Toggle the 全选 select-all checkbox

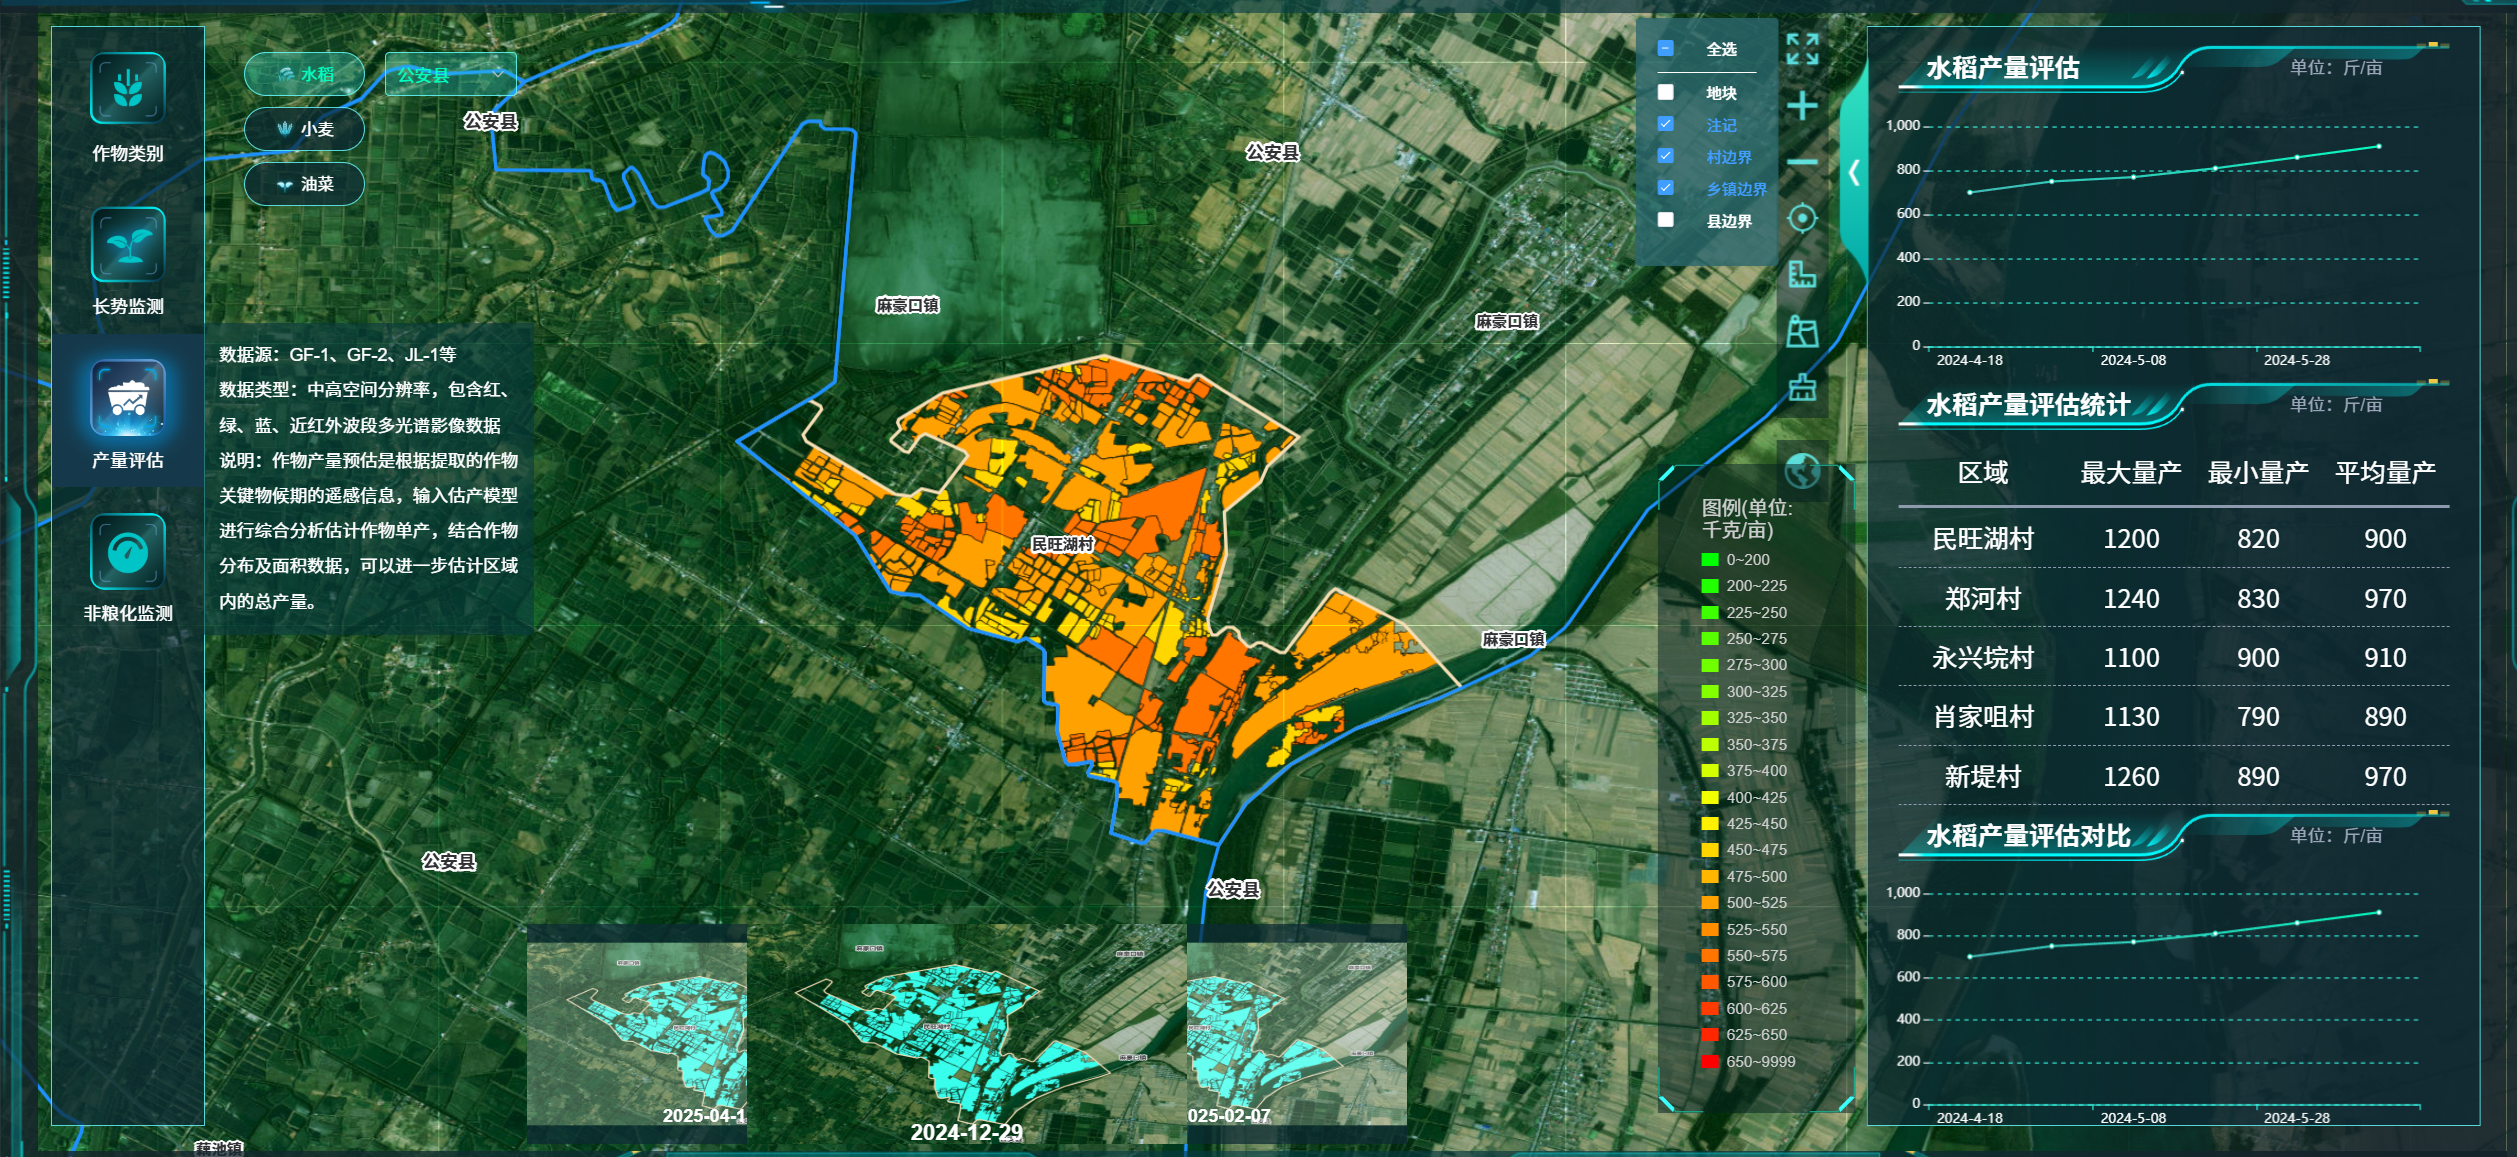tap(1666, 49)
